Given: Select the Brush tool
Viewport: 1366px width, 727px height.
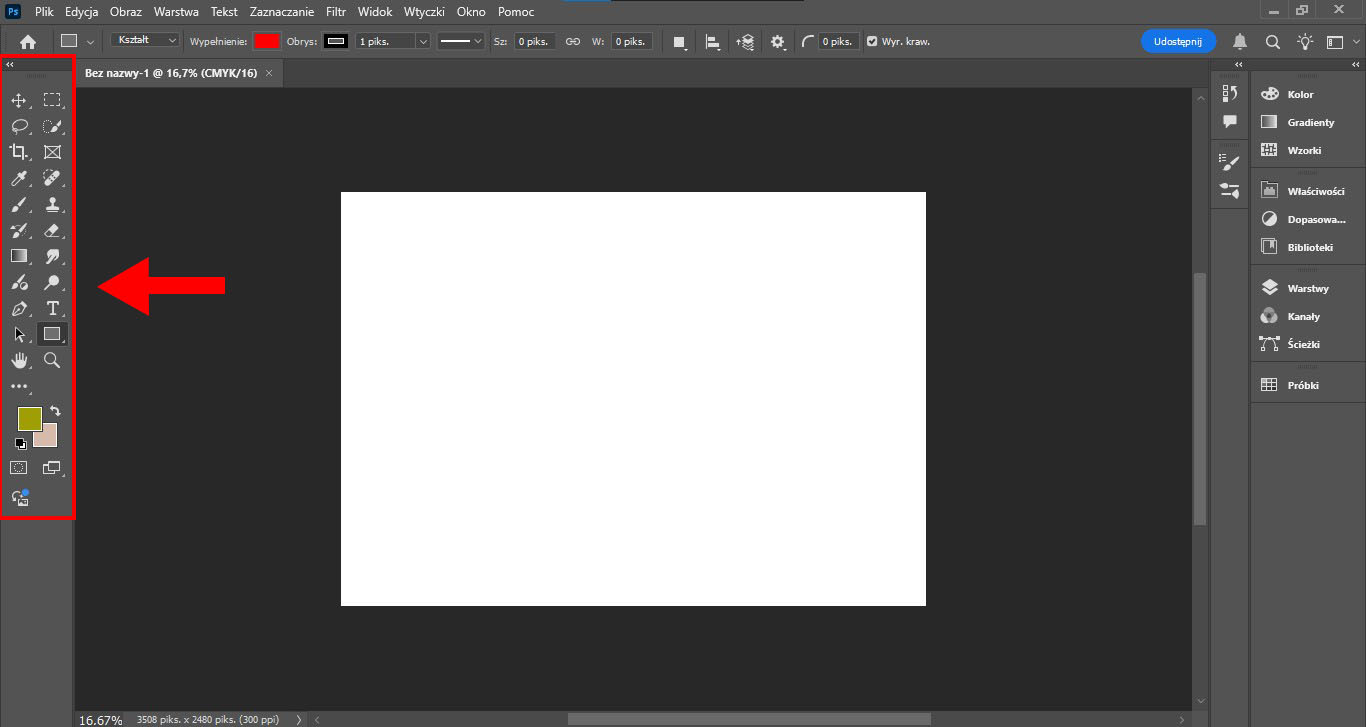Looking at the screenshot, I should [x=19, y=204].
